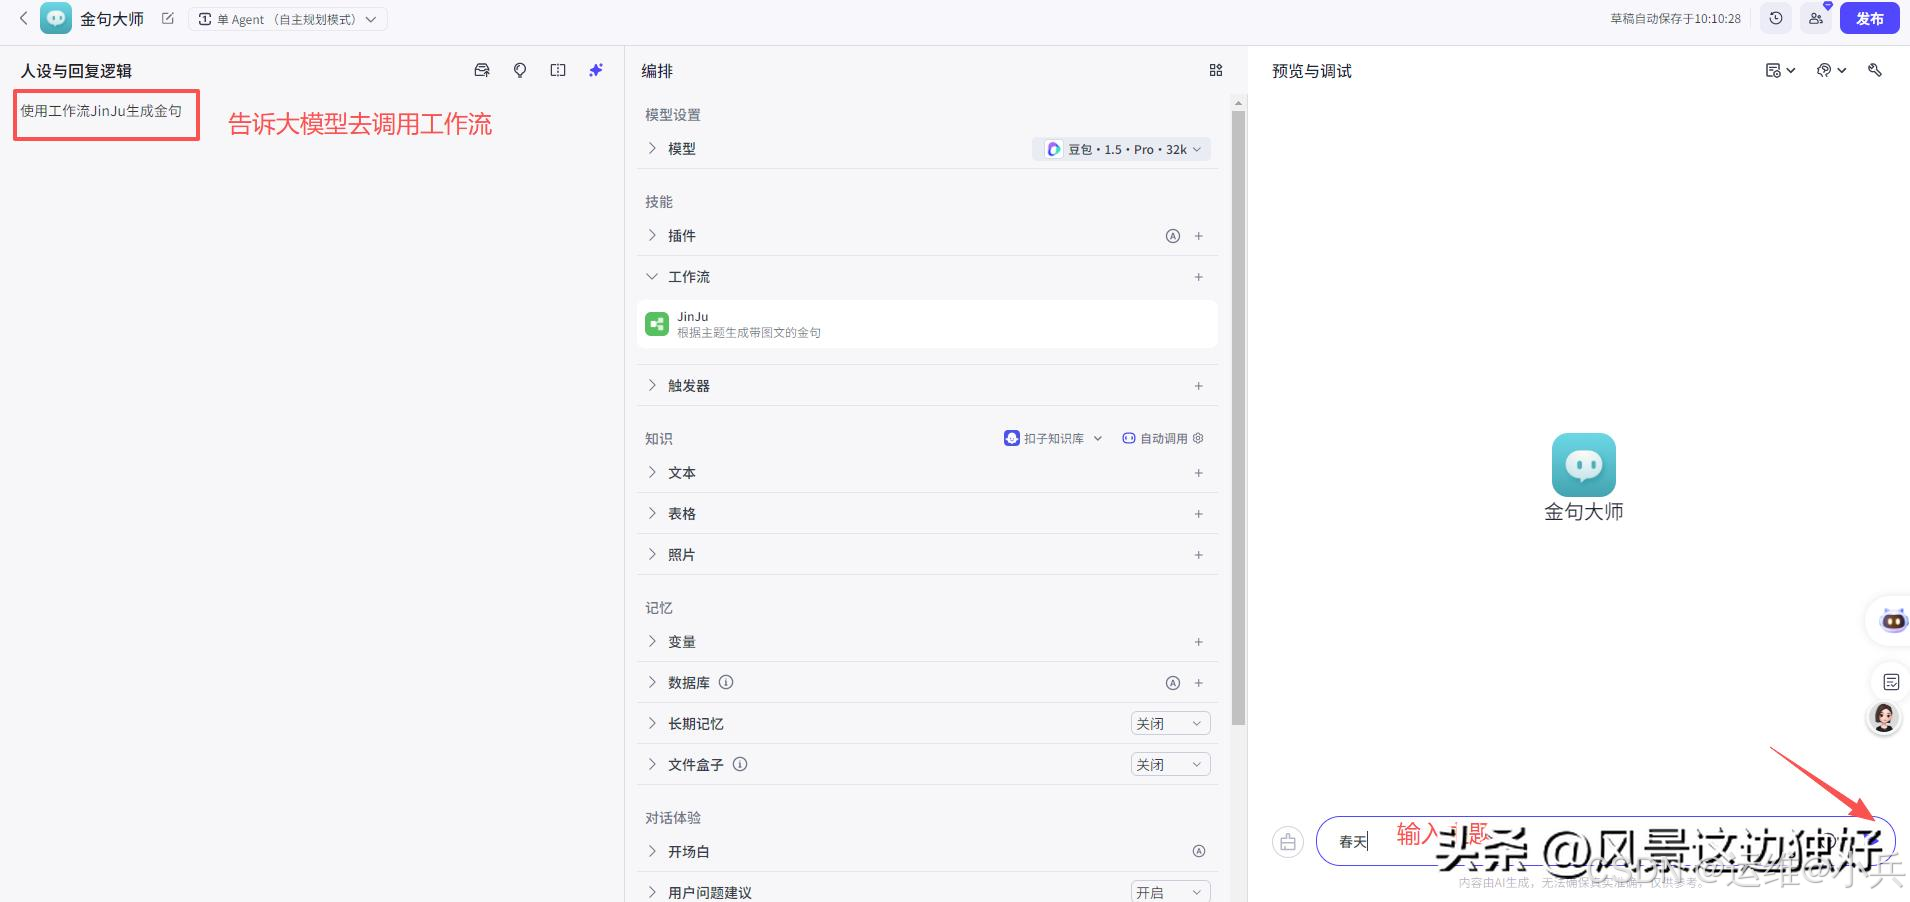This screenshot has width=1910, height=902.
Task: Toggle the split-view layout icon beside the sparkle
Action: click(x=557, y=70)
